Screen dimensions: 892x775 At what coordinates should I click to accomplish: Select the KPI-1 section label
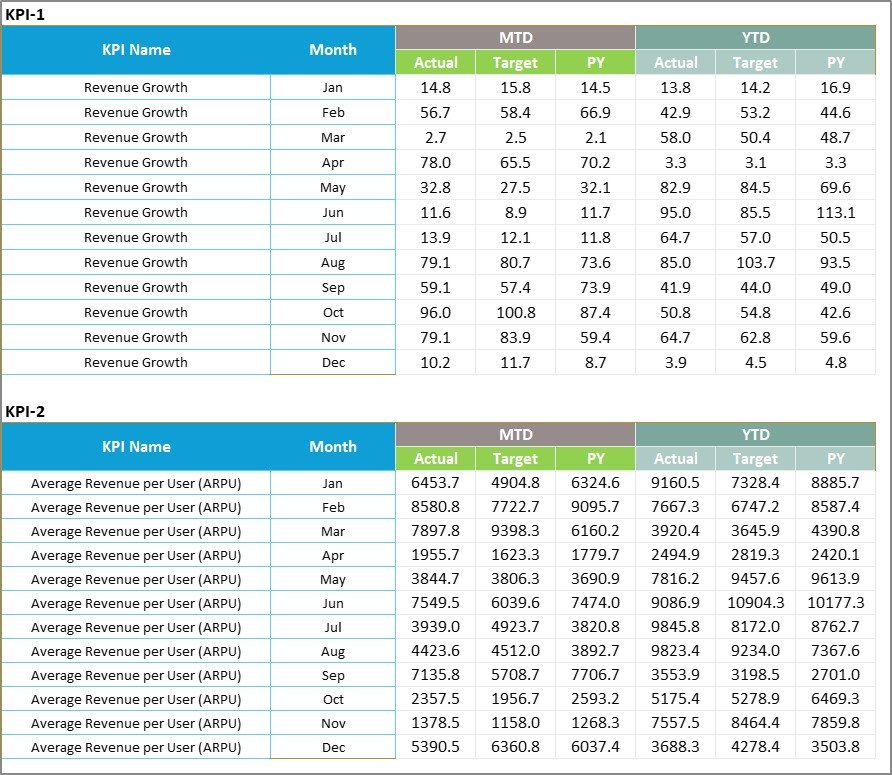click(24, 14)
